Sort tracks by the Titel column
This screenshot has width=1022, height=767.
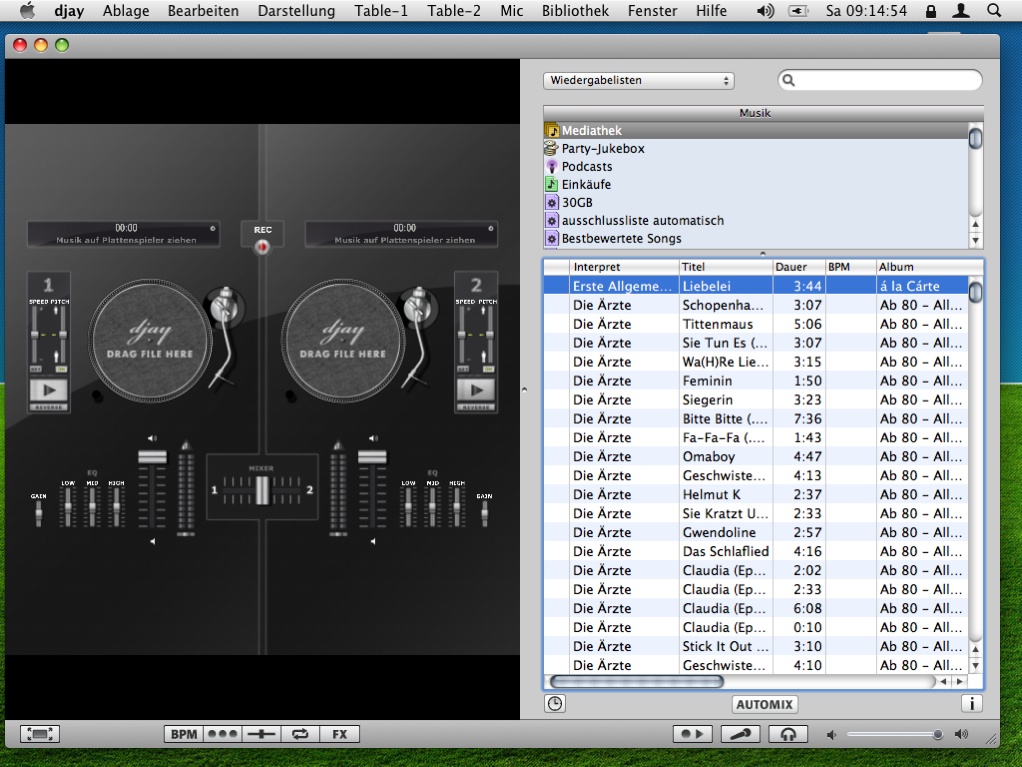coord(725,267)
